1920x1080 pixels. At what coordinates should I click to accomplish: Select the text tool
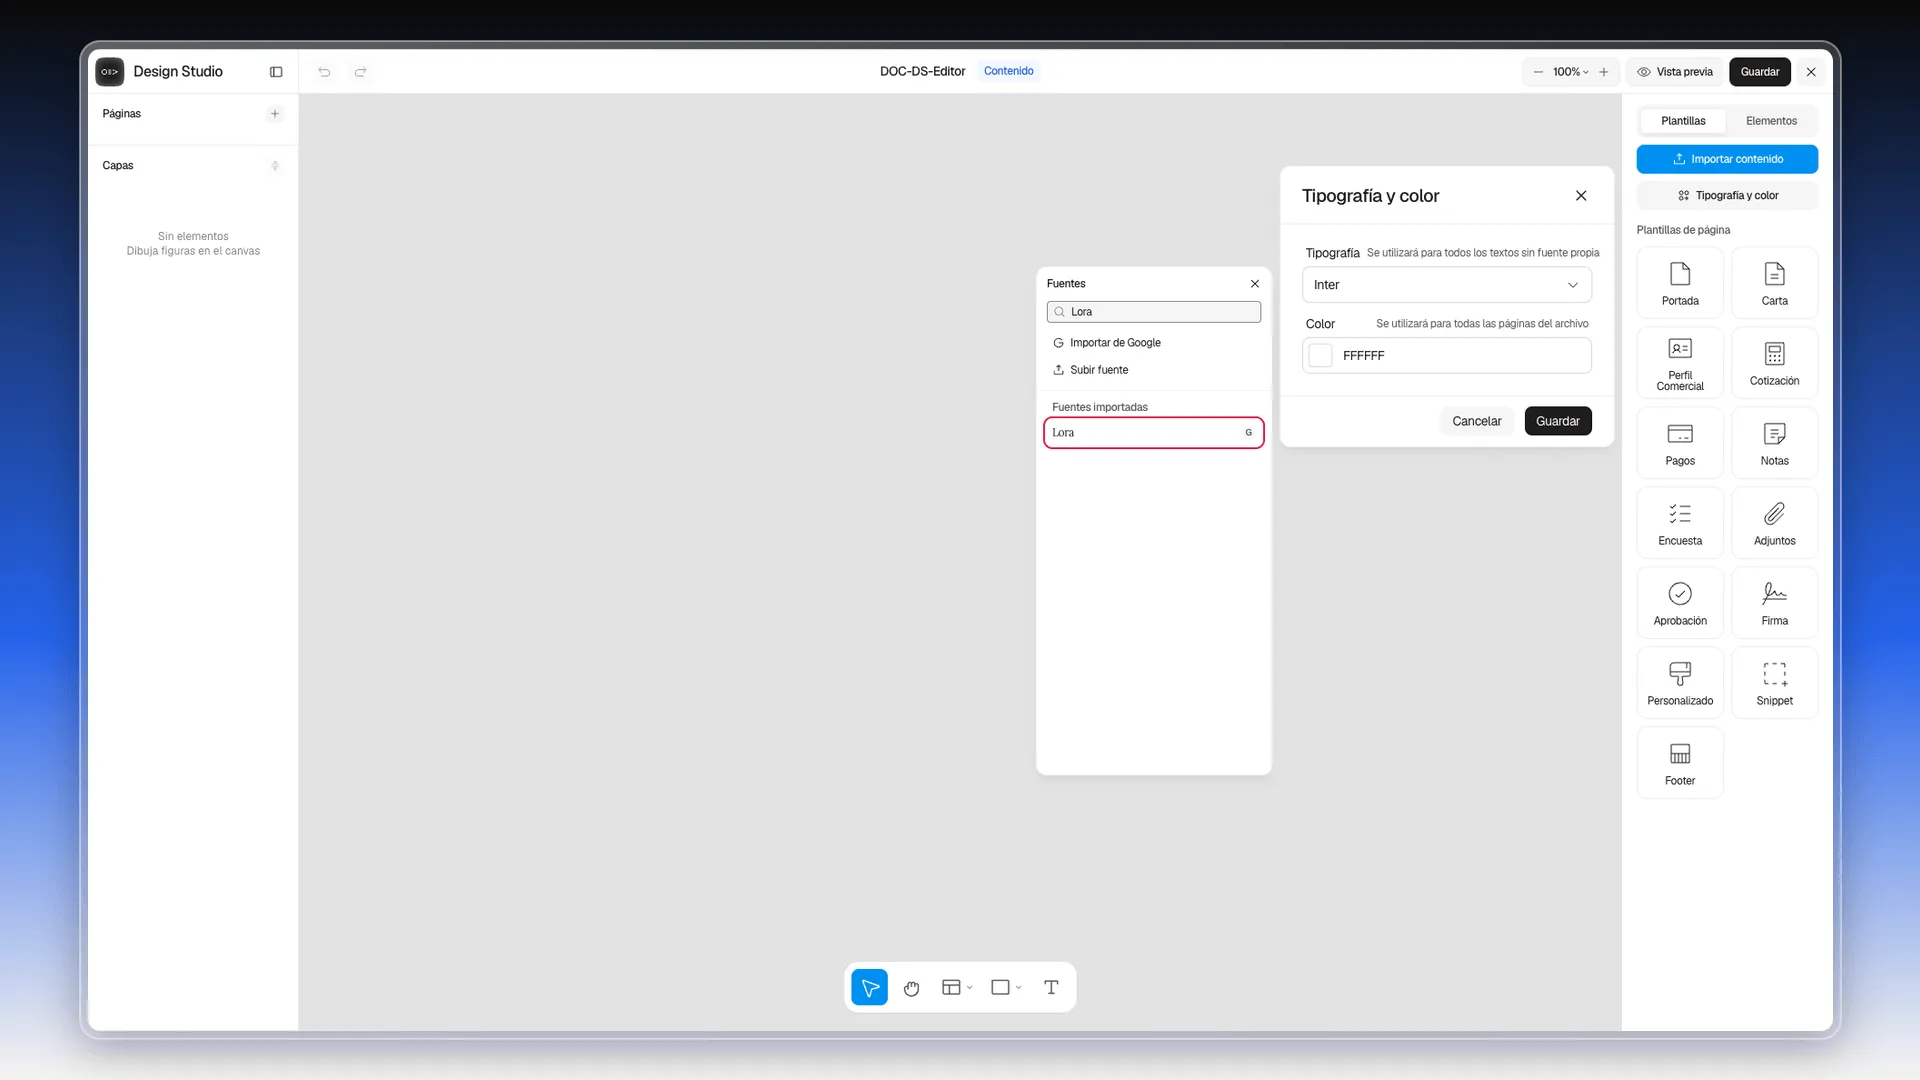(1051, 987)
